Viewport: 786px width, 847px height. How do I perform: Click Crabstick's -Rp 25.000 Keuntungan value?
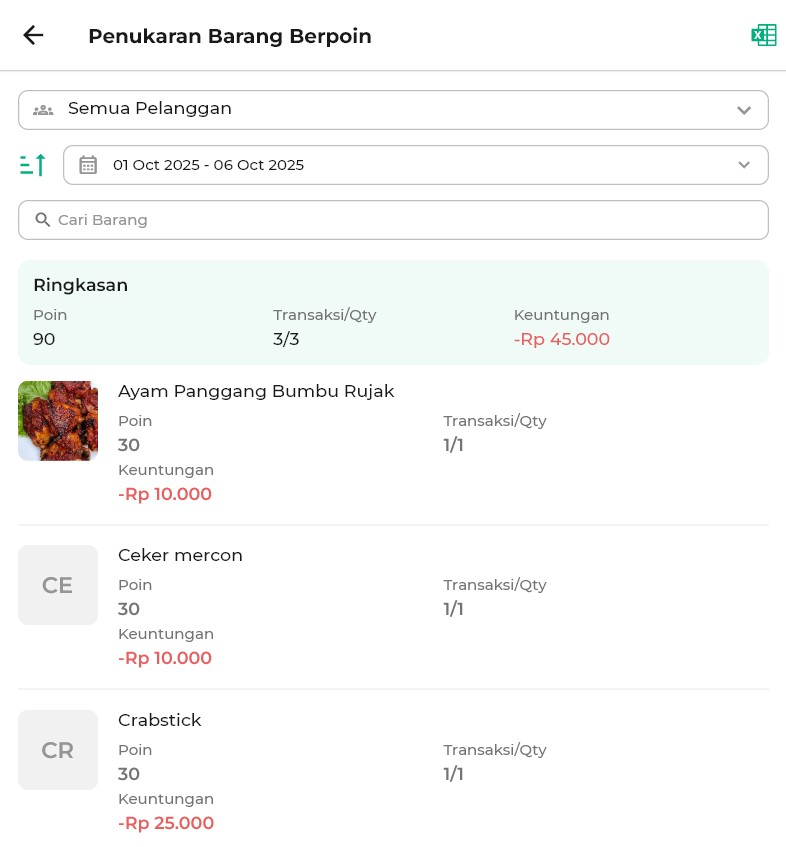[x=165, y=823]
